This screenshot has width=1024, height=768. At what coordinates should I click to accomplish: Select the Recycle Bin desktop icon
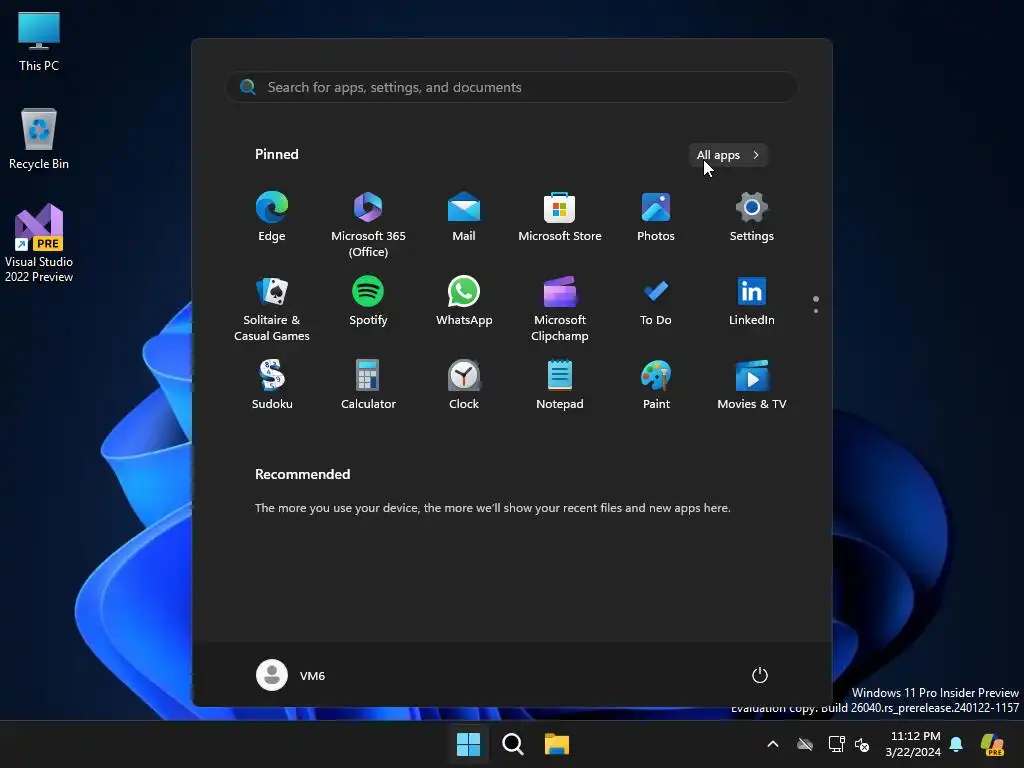(39, 139)
